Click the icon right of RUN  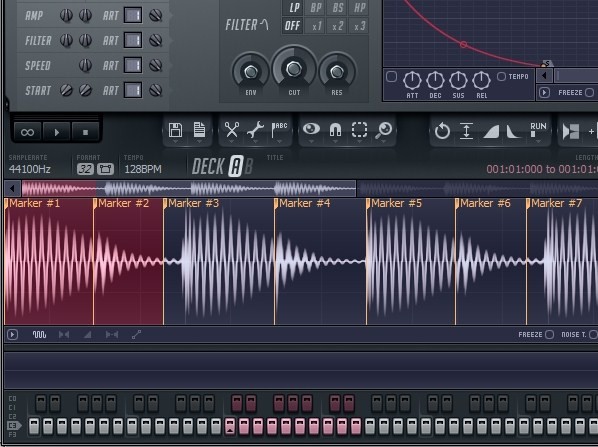(x=571, y=132)
